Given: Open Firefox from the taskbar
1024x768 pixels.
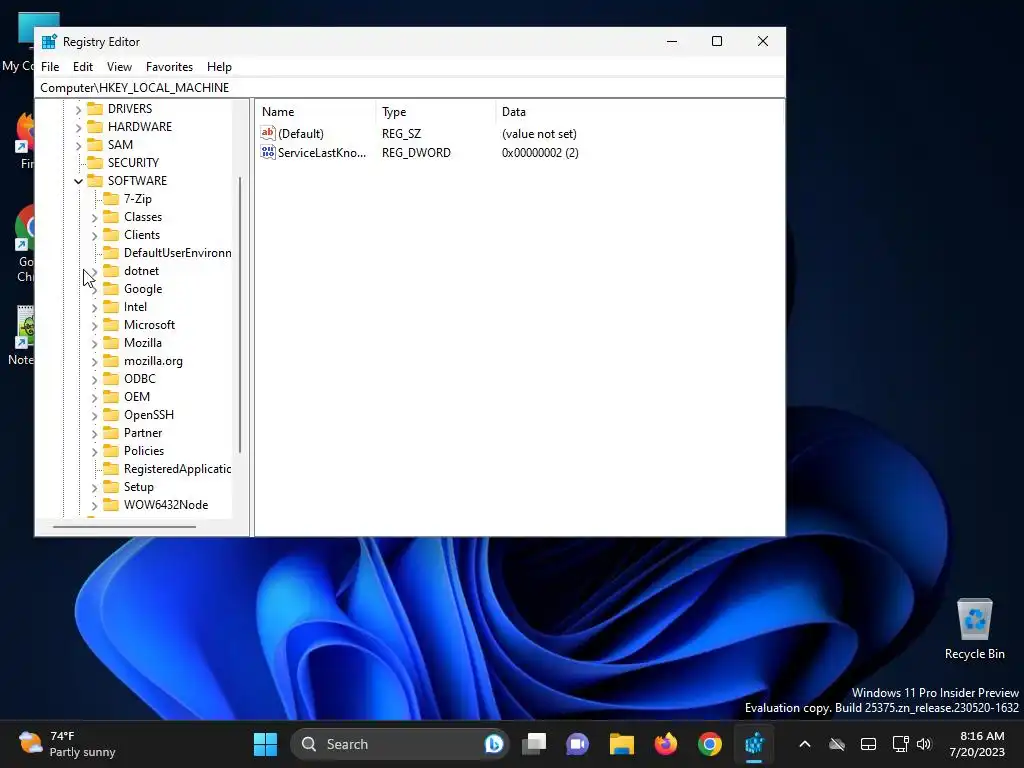Looking at the screenshot, I should coord(665,744).
